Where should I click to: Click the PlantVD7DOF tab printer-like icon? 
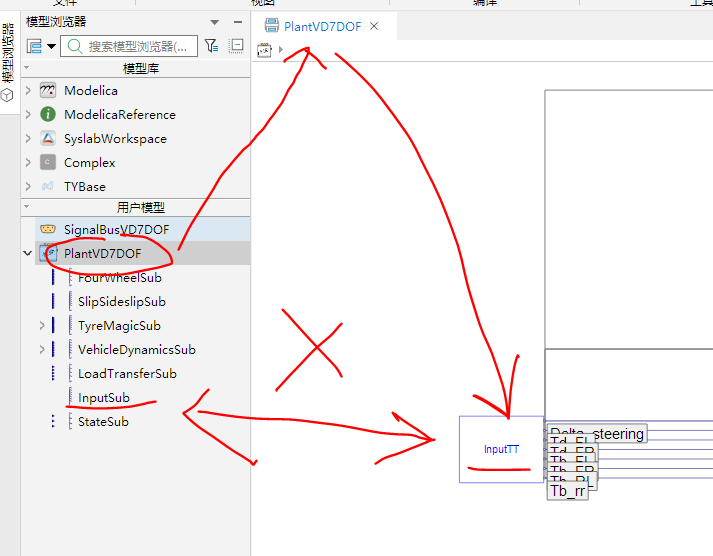click(272, 25)
